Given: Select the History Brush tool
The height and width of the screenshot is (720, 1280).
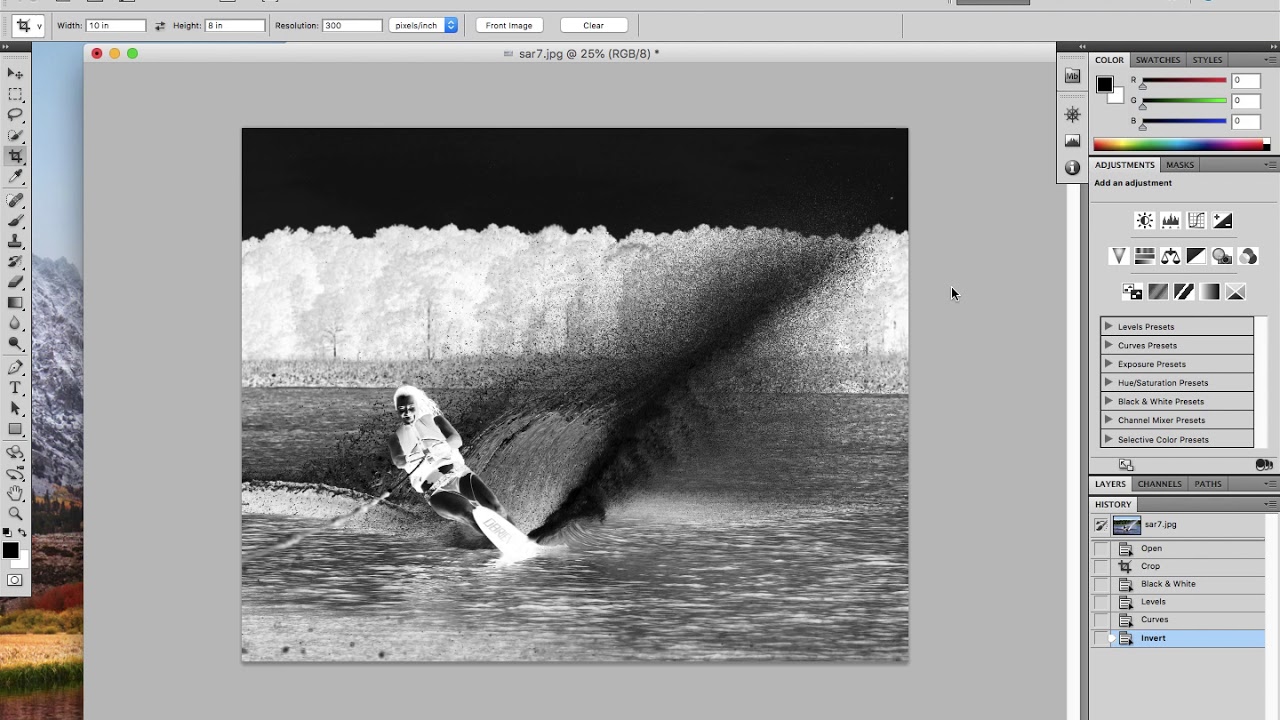Looking at the screenshot, I should point(15,262).
